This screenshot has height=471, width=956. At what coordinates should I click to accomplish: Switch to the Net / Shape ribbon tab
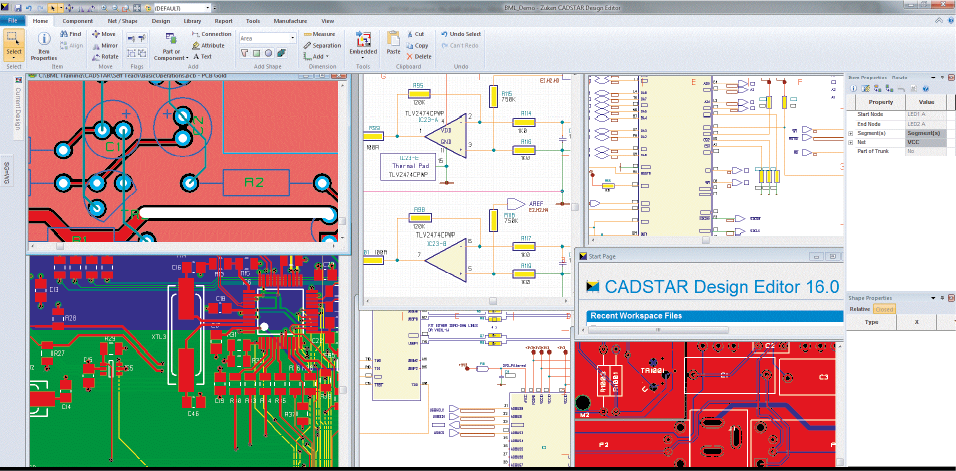coord(123,20)
